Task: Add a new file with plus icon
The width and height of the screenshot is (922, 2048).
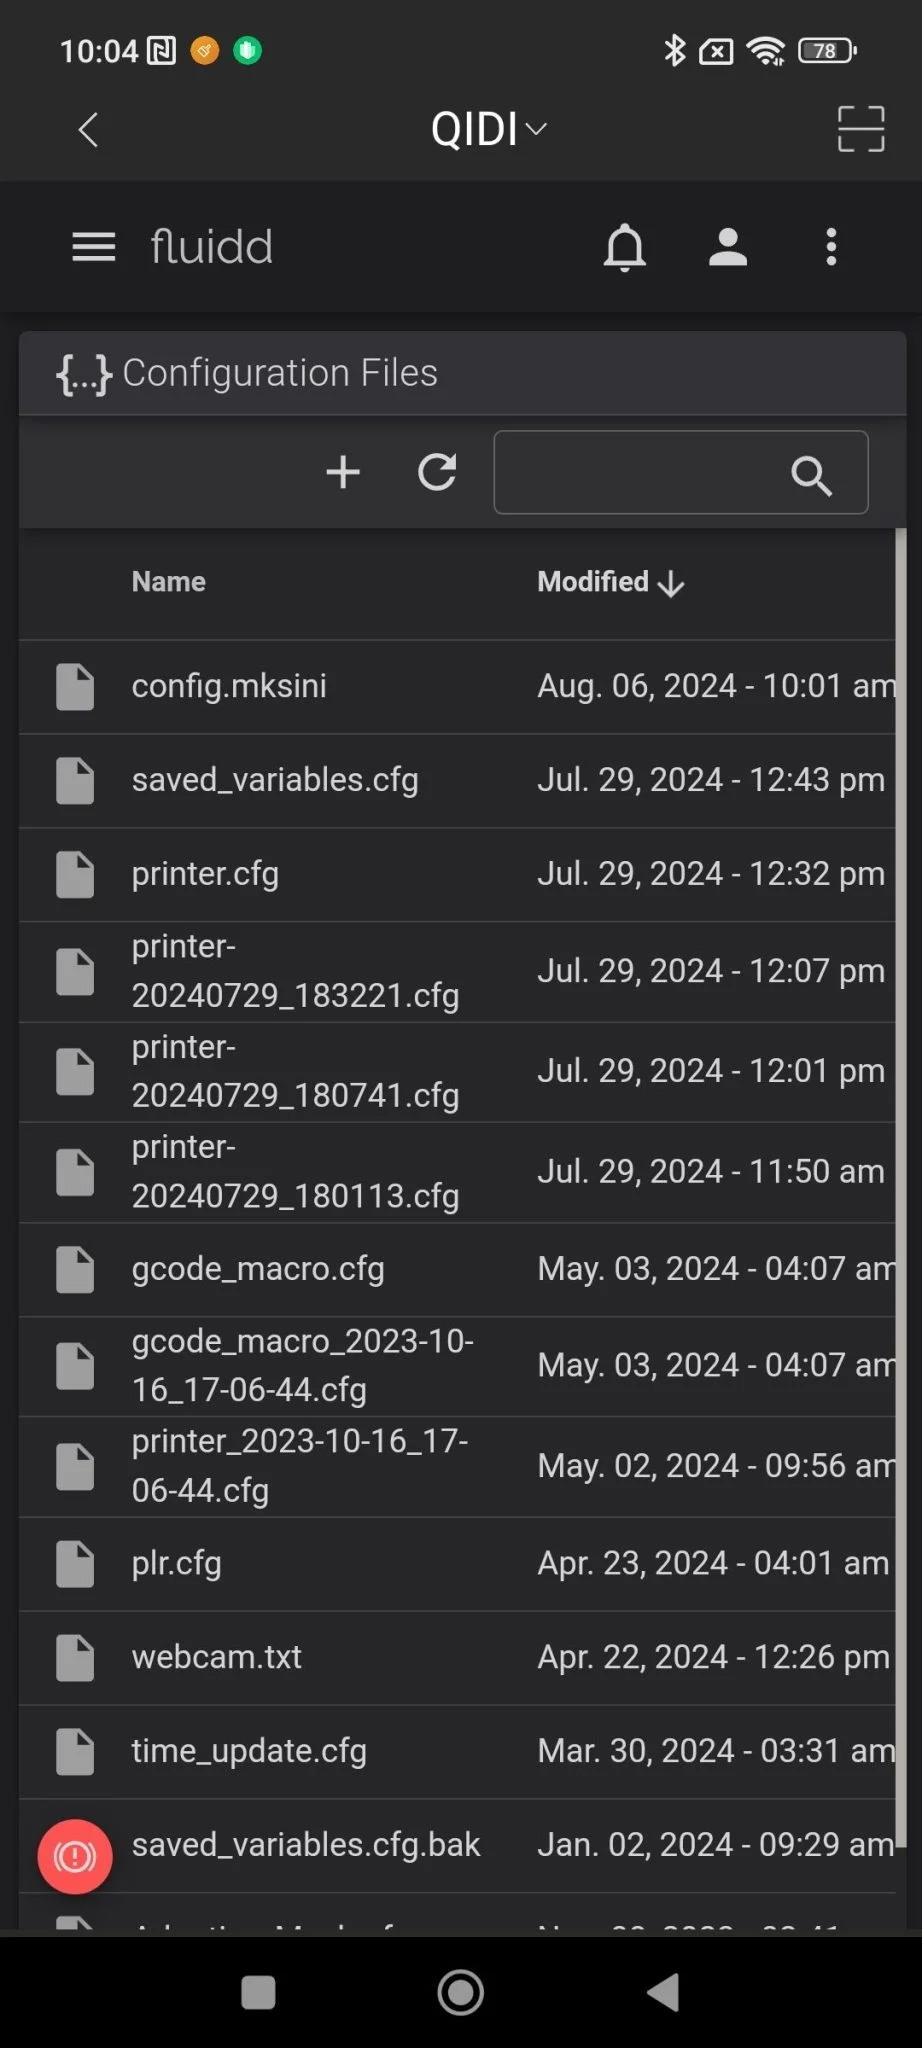Action: [343, 472]
